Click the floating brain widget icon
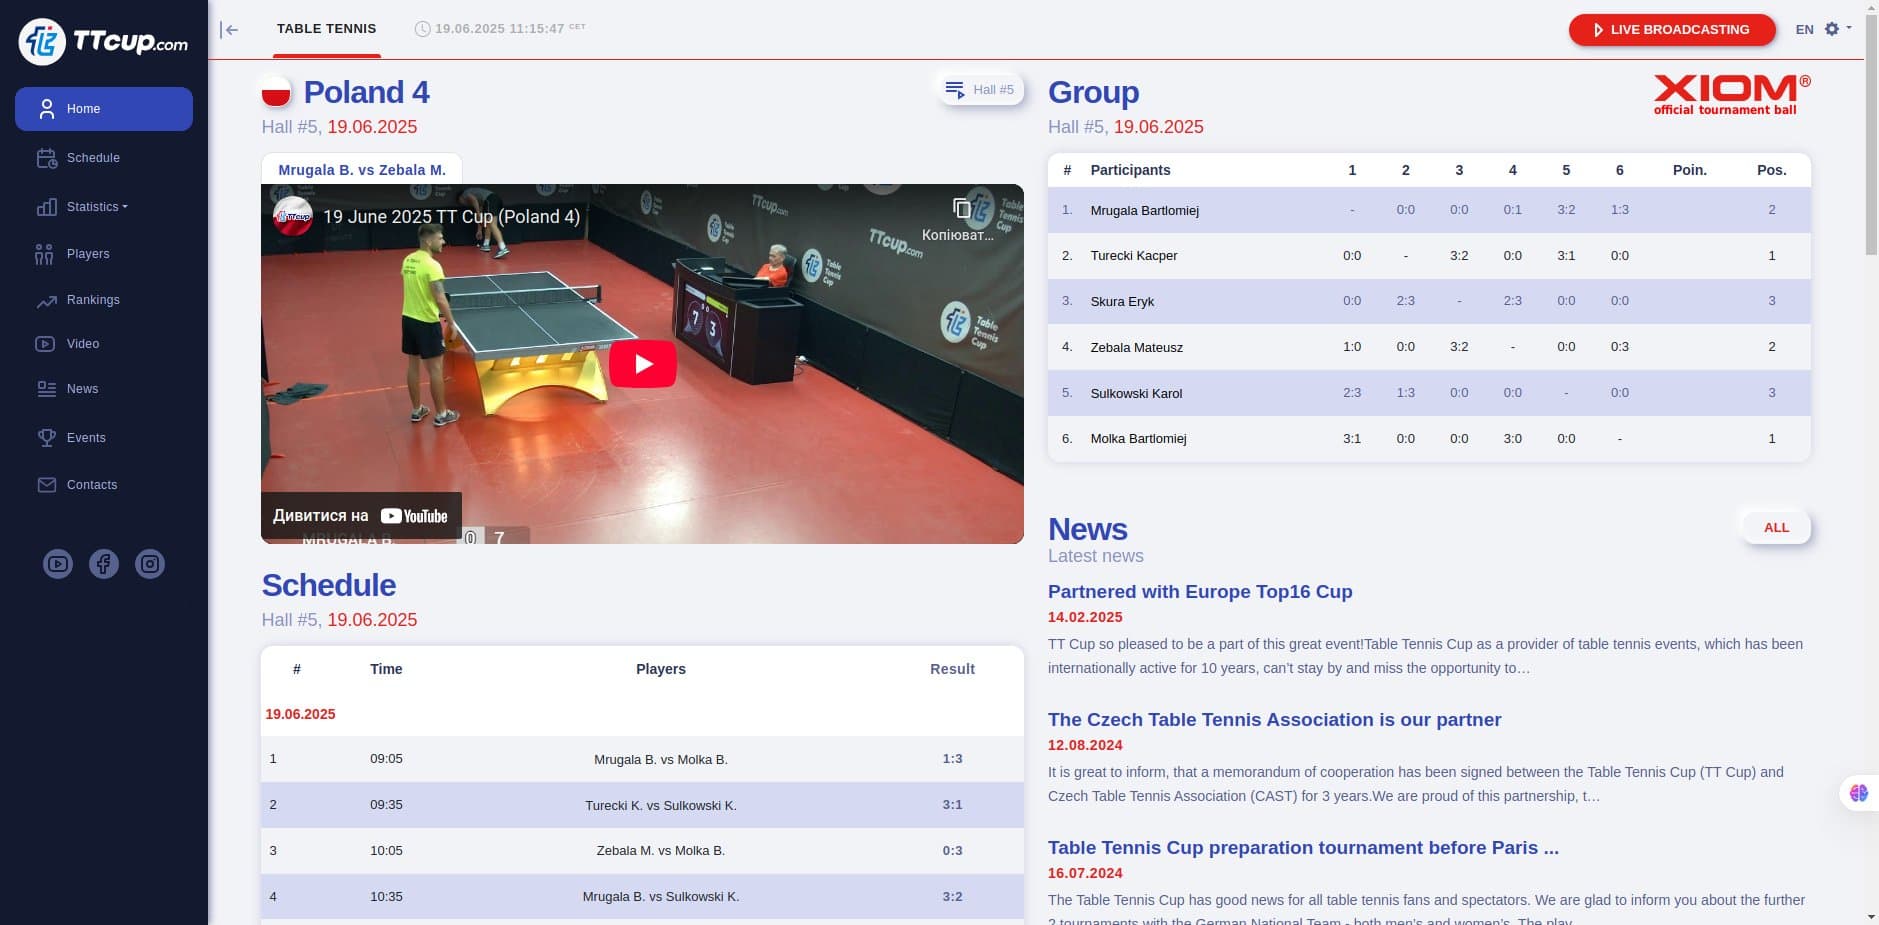Viewport: 1879px width, 925px height. click(1859, 793)
